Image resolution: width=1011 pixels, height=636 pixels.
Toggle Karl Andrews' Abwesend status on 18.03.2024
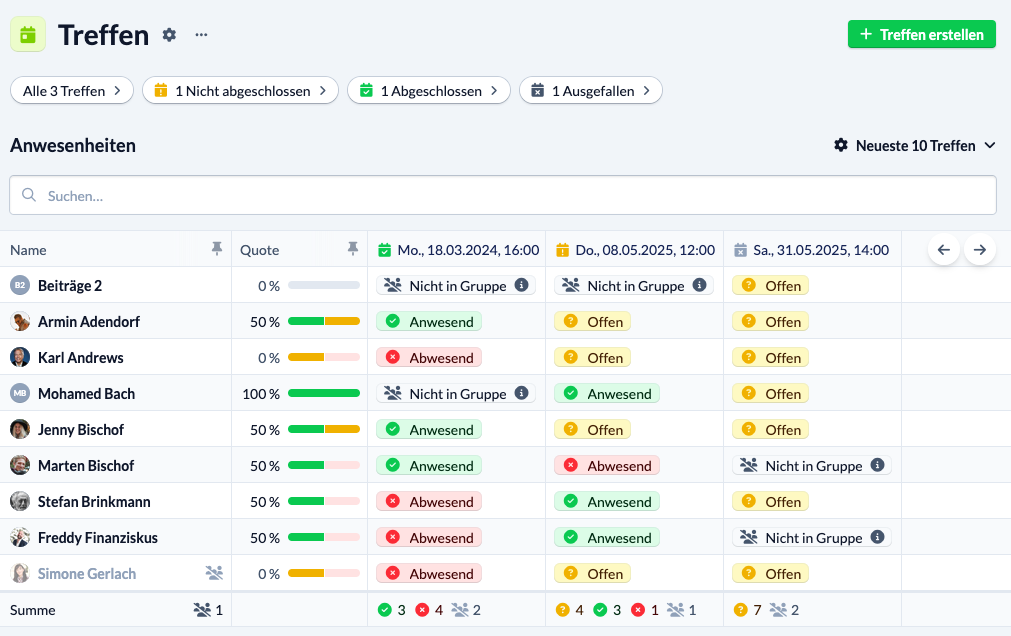(429, 357)
